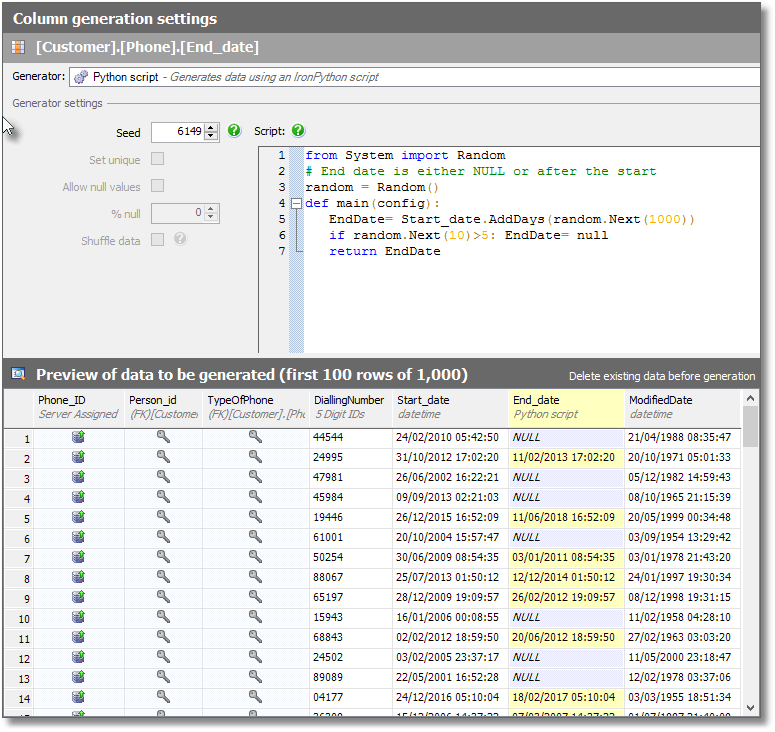Select the DiallingNumber column header
The image size is (775, 732).
tap(351, 407)
